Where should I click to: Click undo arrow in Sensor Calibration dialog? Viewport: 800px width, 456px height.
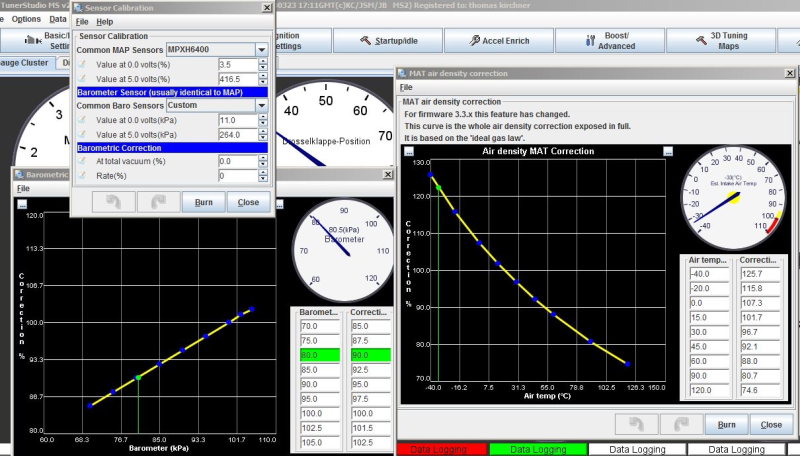[x=113, y=202]
